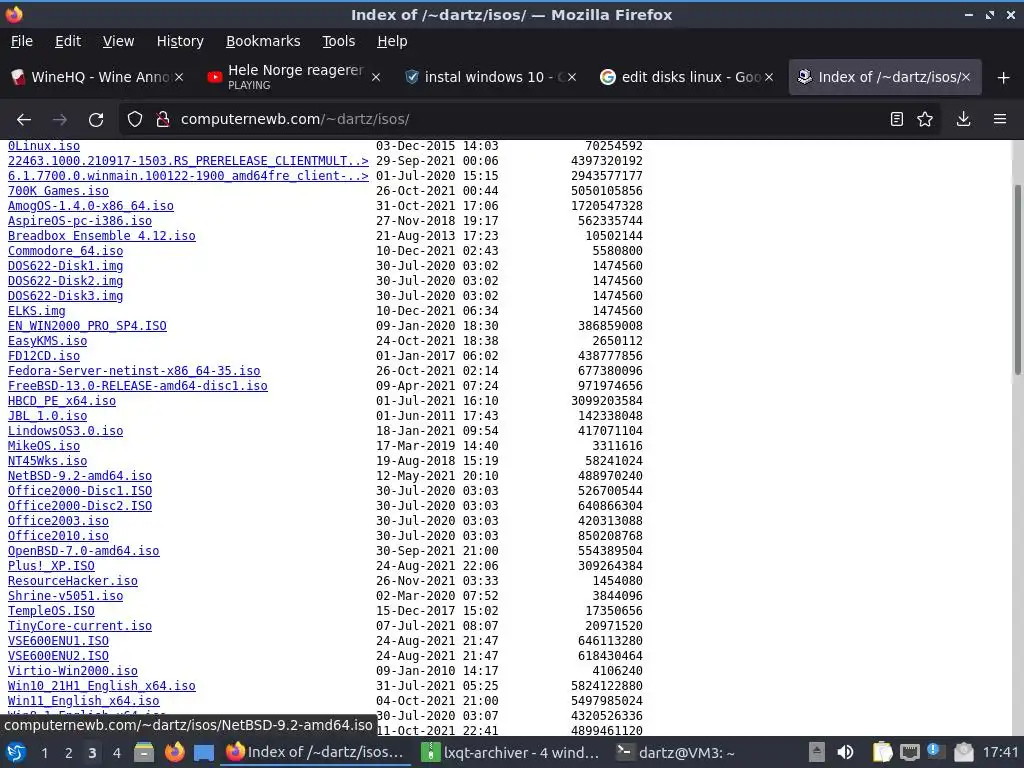Open the Bookmarks menu
Screen dimensions: 1024x768
click(x=263, y=41)
